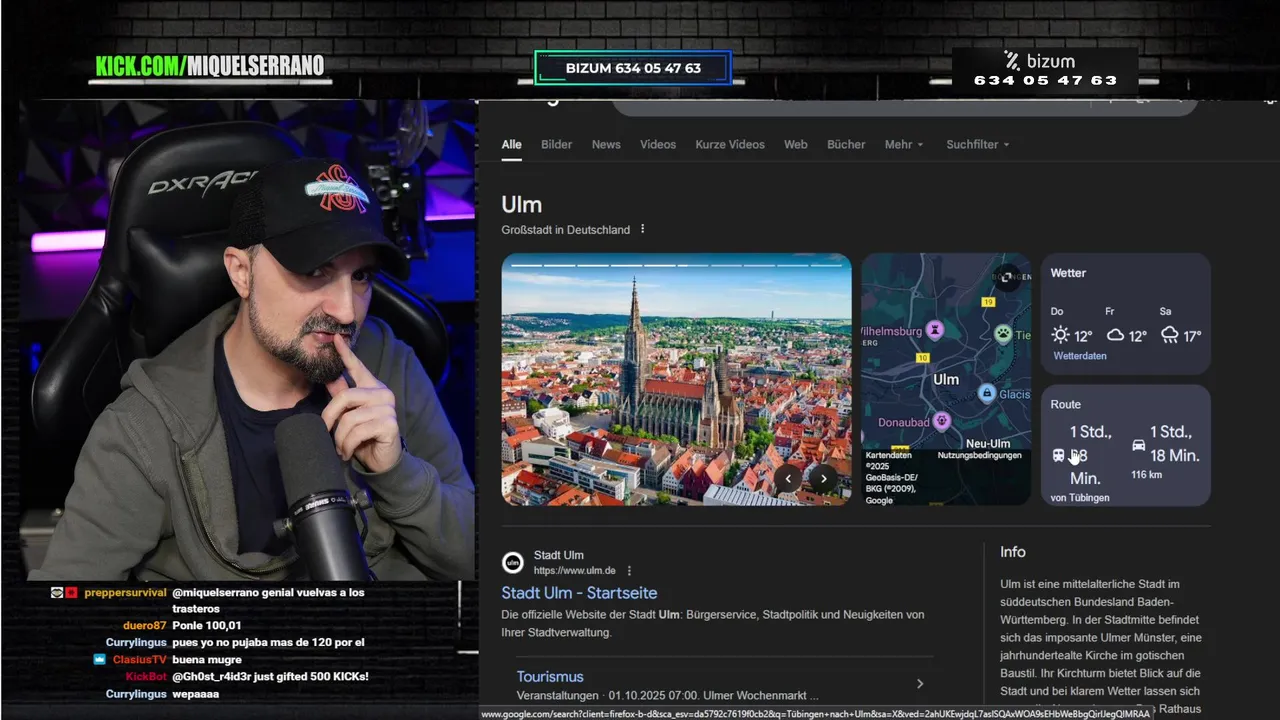Click the cloud icon for Fr weather
Viewport: 1280px width, 720px height.
[1114, 335]
